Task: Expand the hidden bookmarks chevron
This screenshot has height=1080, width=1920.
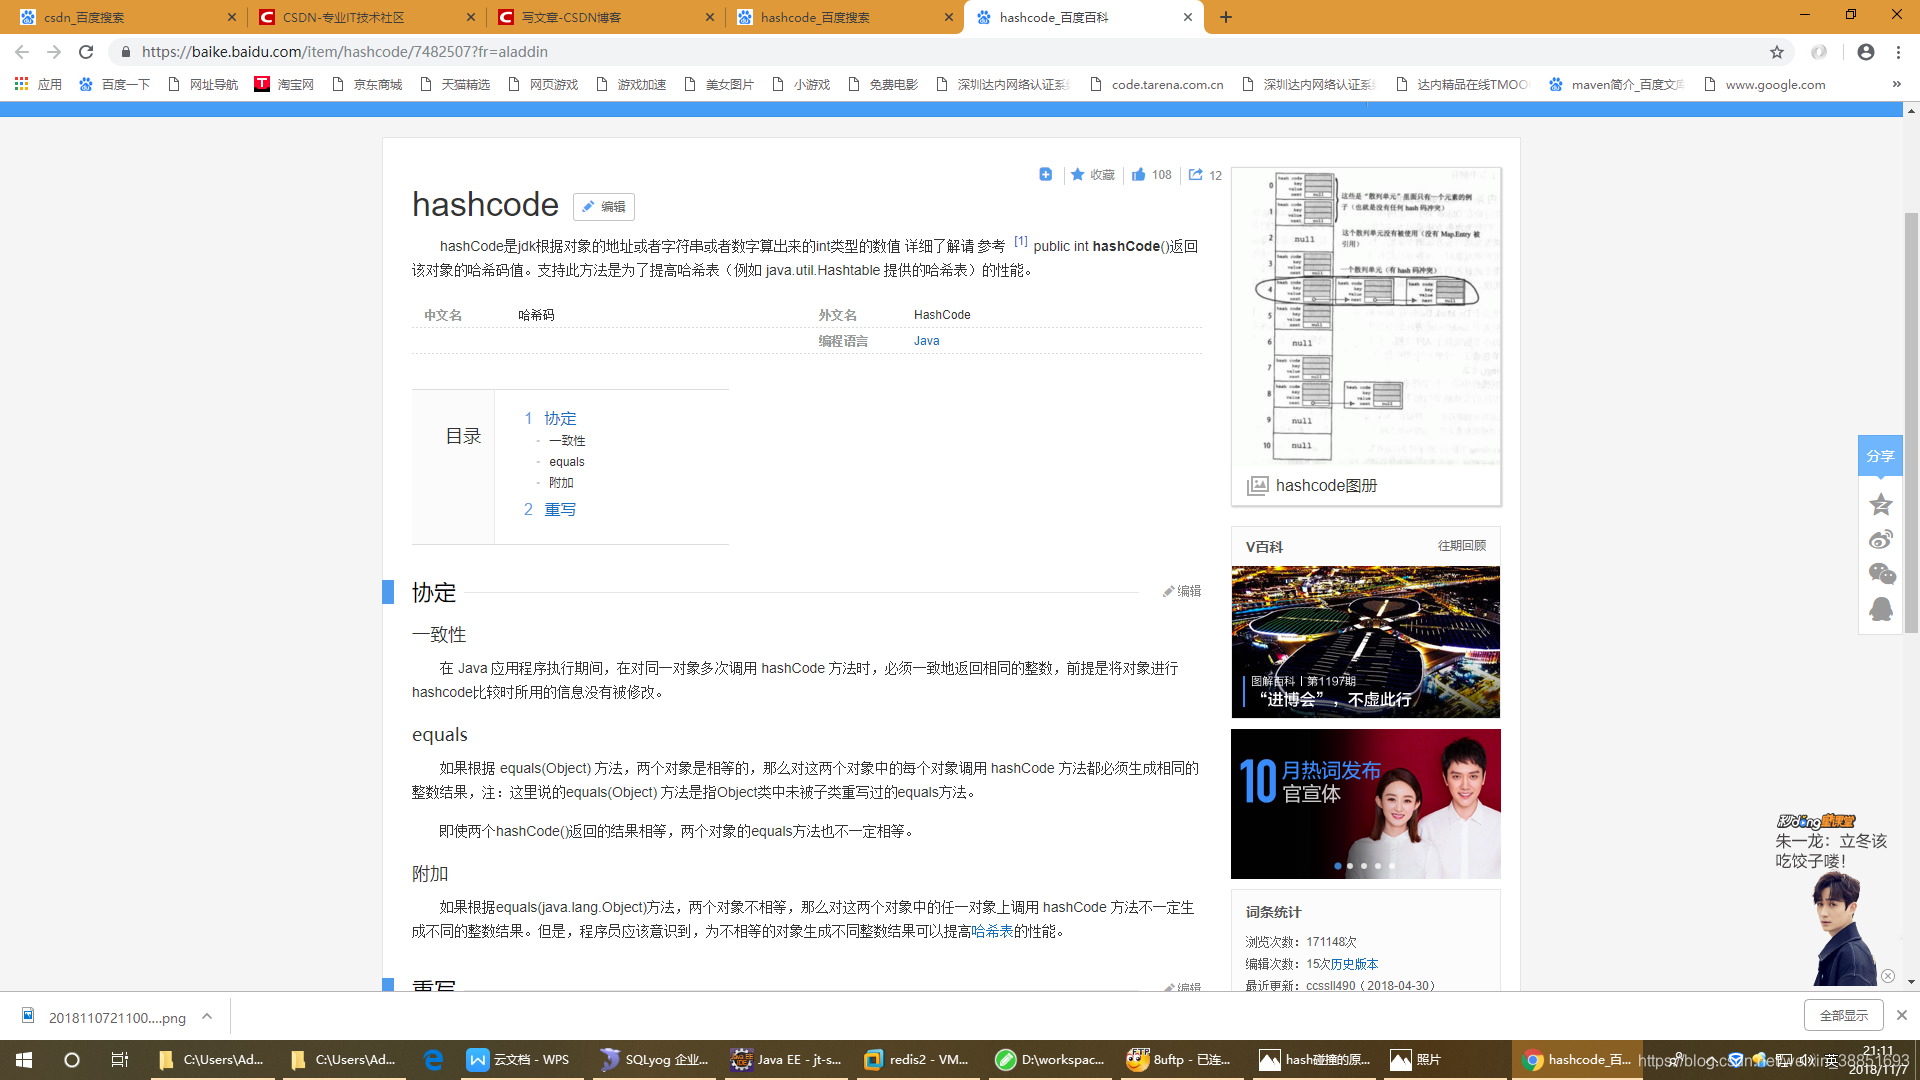Action: [1897, 85]
